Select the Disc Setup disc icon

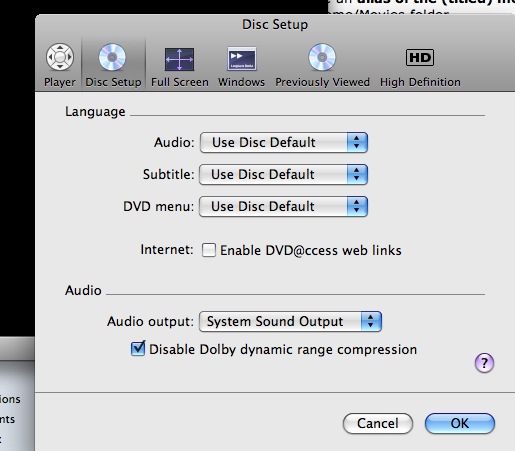pyautogui.click(x=112, y=57)
